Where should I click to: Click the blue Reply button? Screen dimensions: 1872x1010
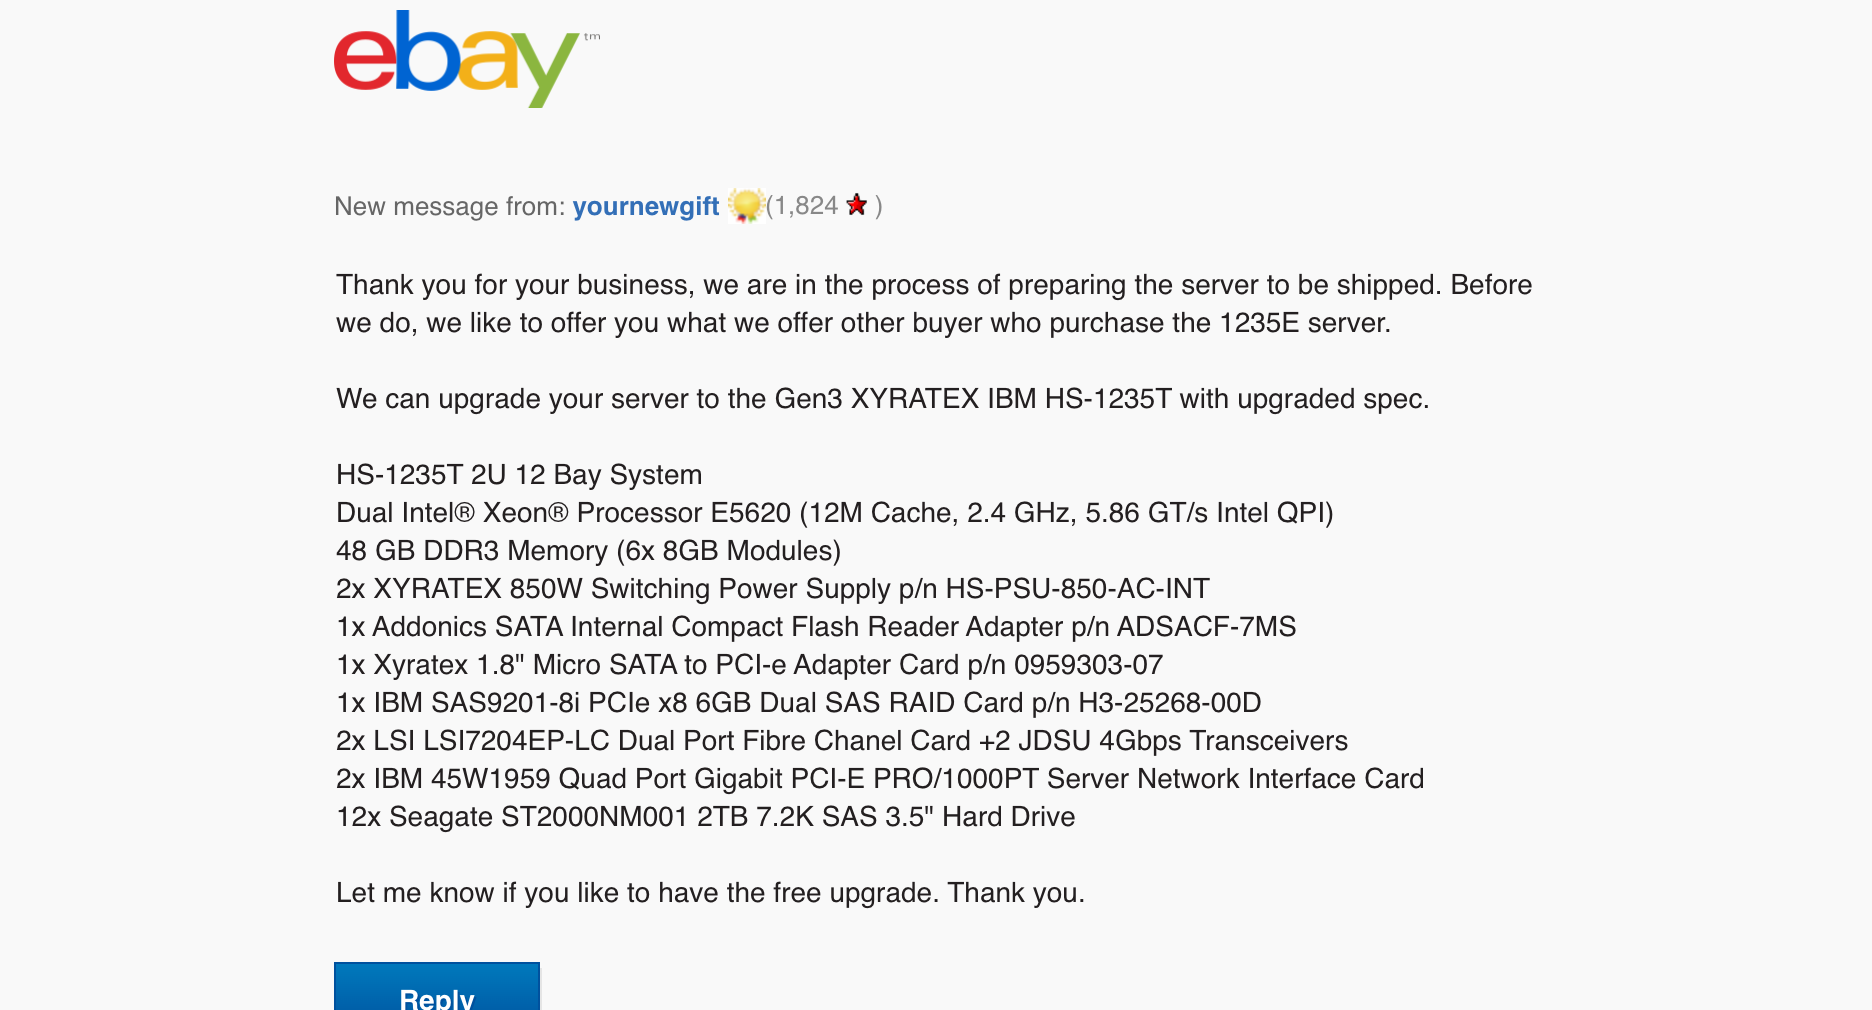pos(437,986)
